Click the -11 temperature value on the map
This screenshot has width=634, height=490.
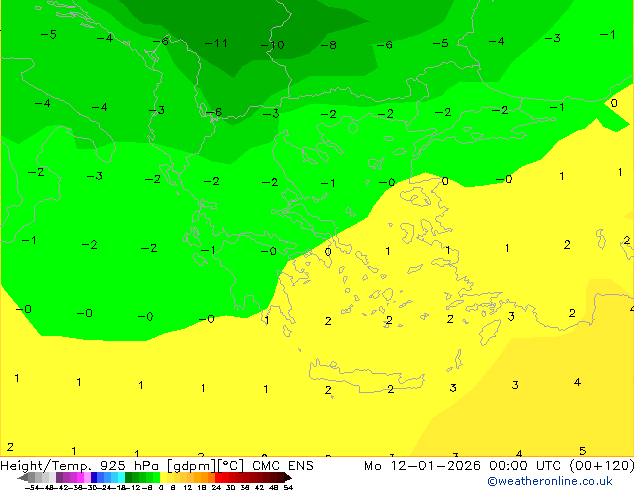click(x=216, y=43)
